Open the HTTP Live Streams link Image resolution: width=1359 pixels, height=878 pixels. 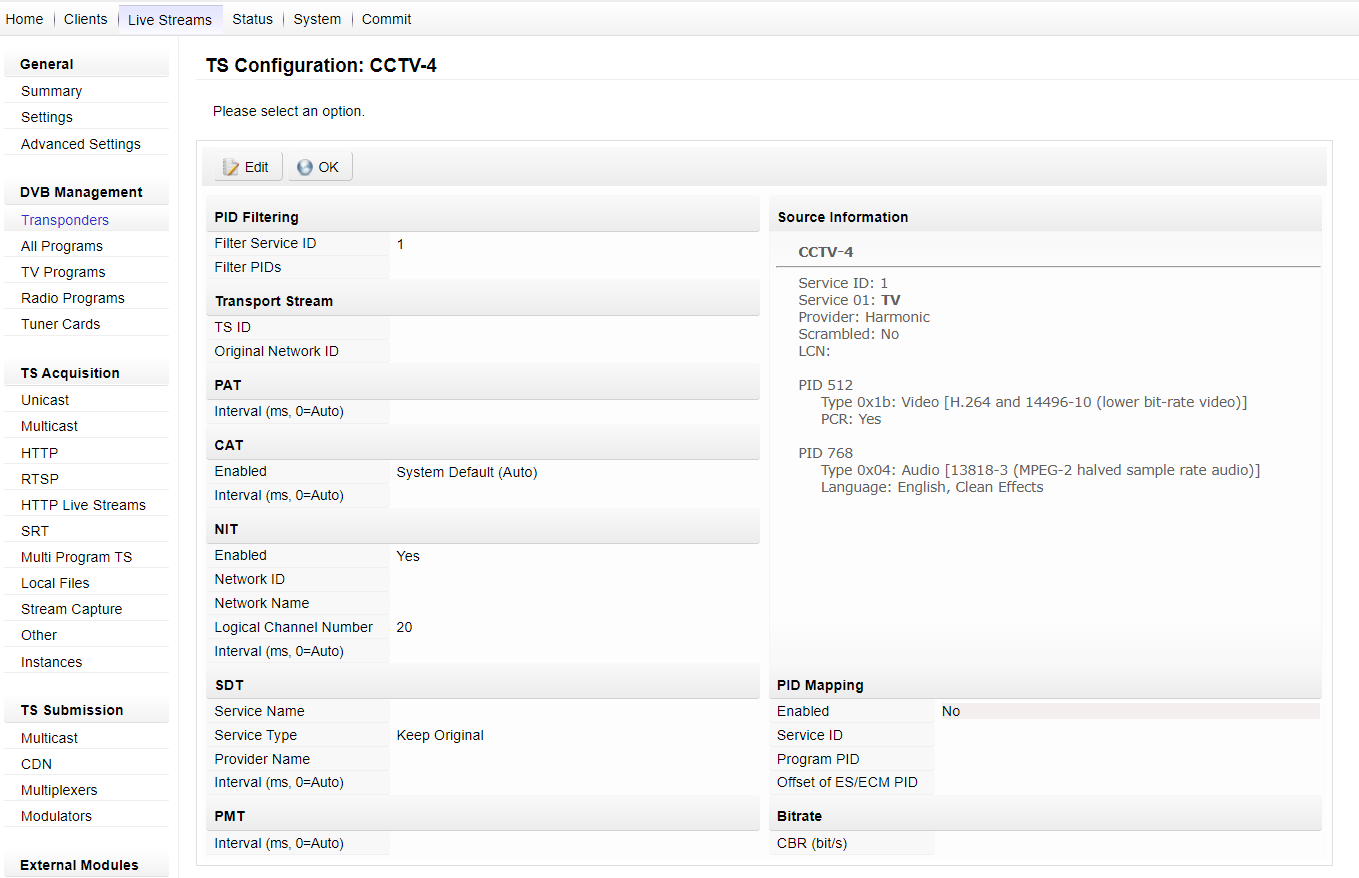[x=83, y=505]
